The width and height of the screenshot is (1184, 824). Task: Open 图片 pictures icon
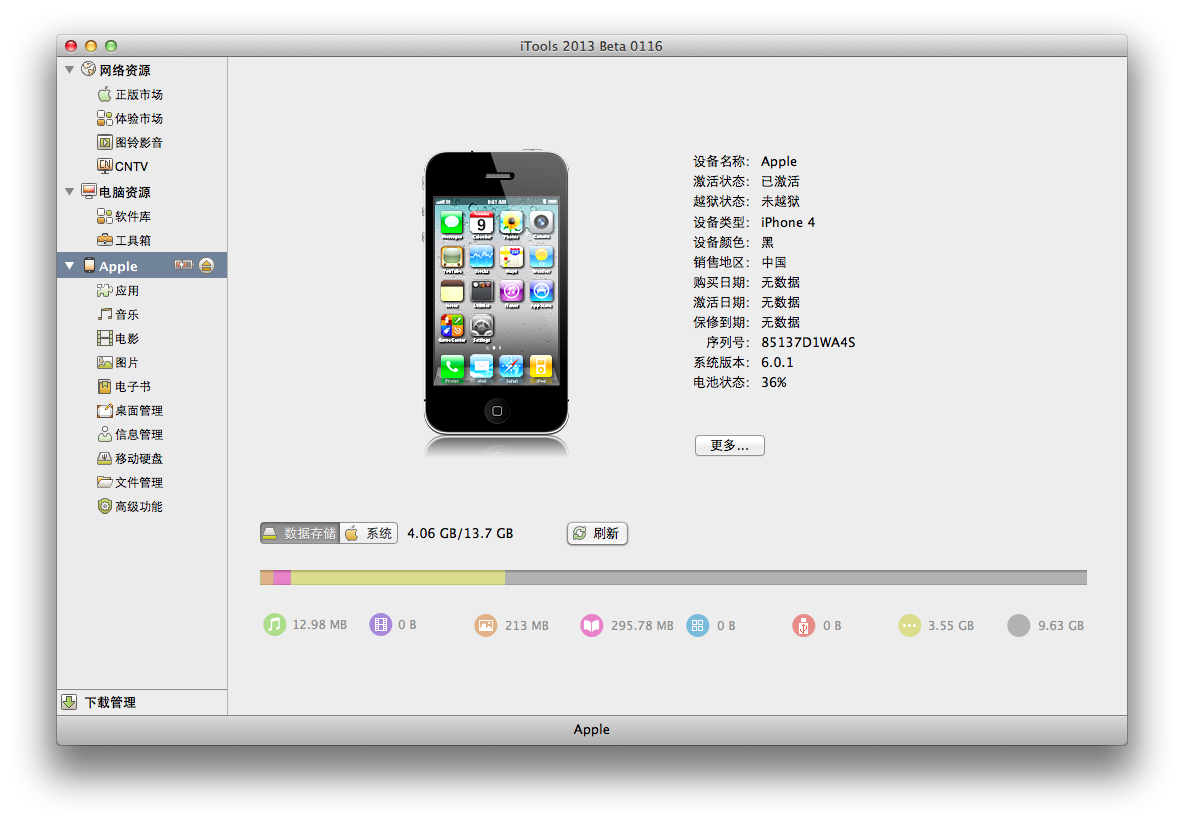(104, 363)
